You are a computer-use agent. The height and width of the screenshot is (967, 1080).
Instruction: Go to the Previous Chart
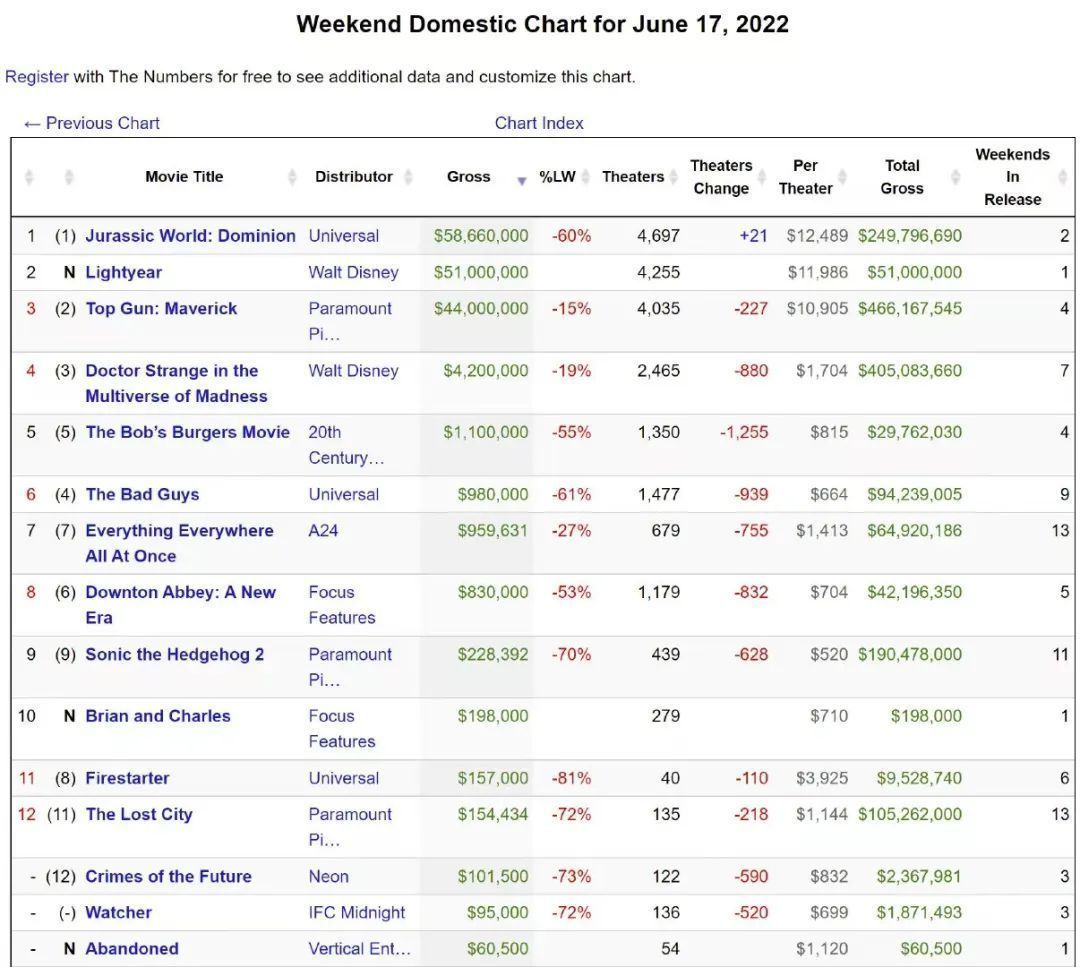pyautogui.click(x=91, y=123)
